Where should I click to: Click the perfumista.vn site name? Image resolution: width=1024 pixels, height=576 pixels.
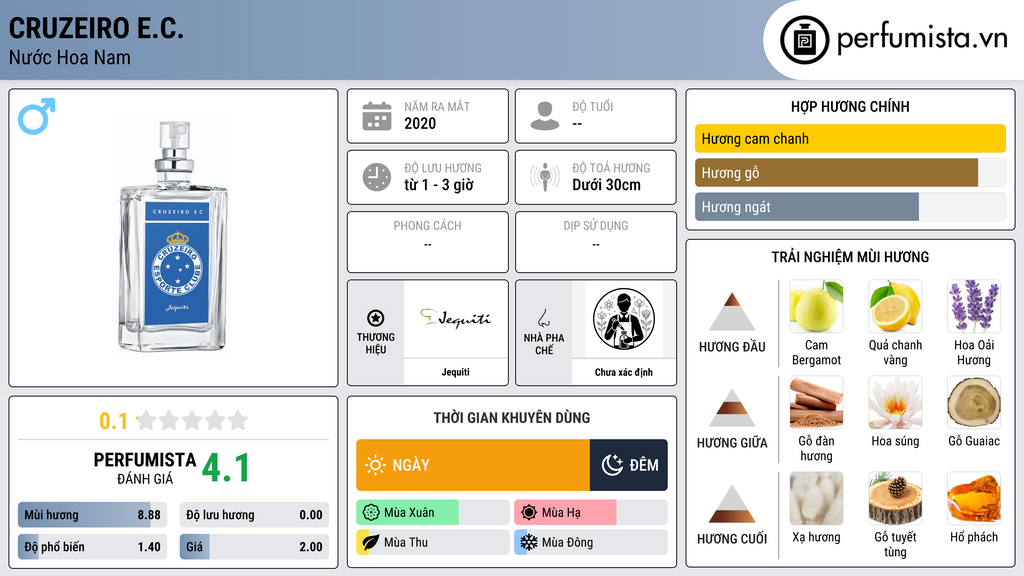(x=922, y=38)
